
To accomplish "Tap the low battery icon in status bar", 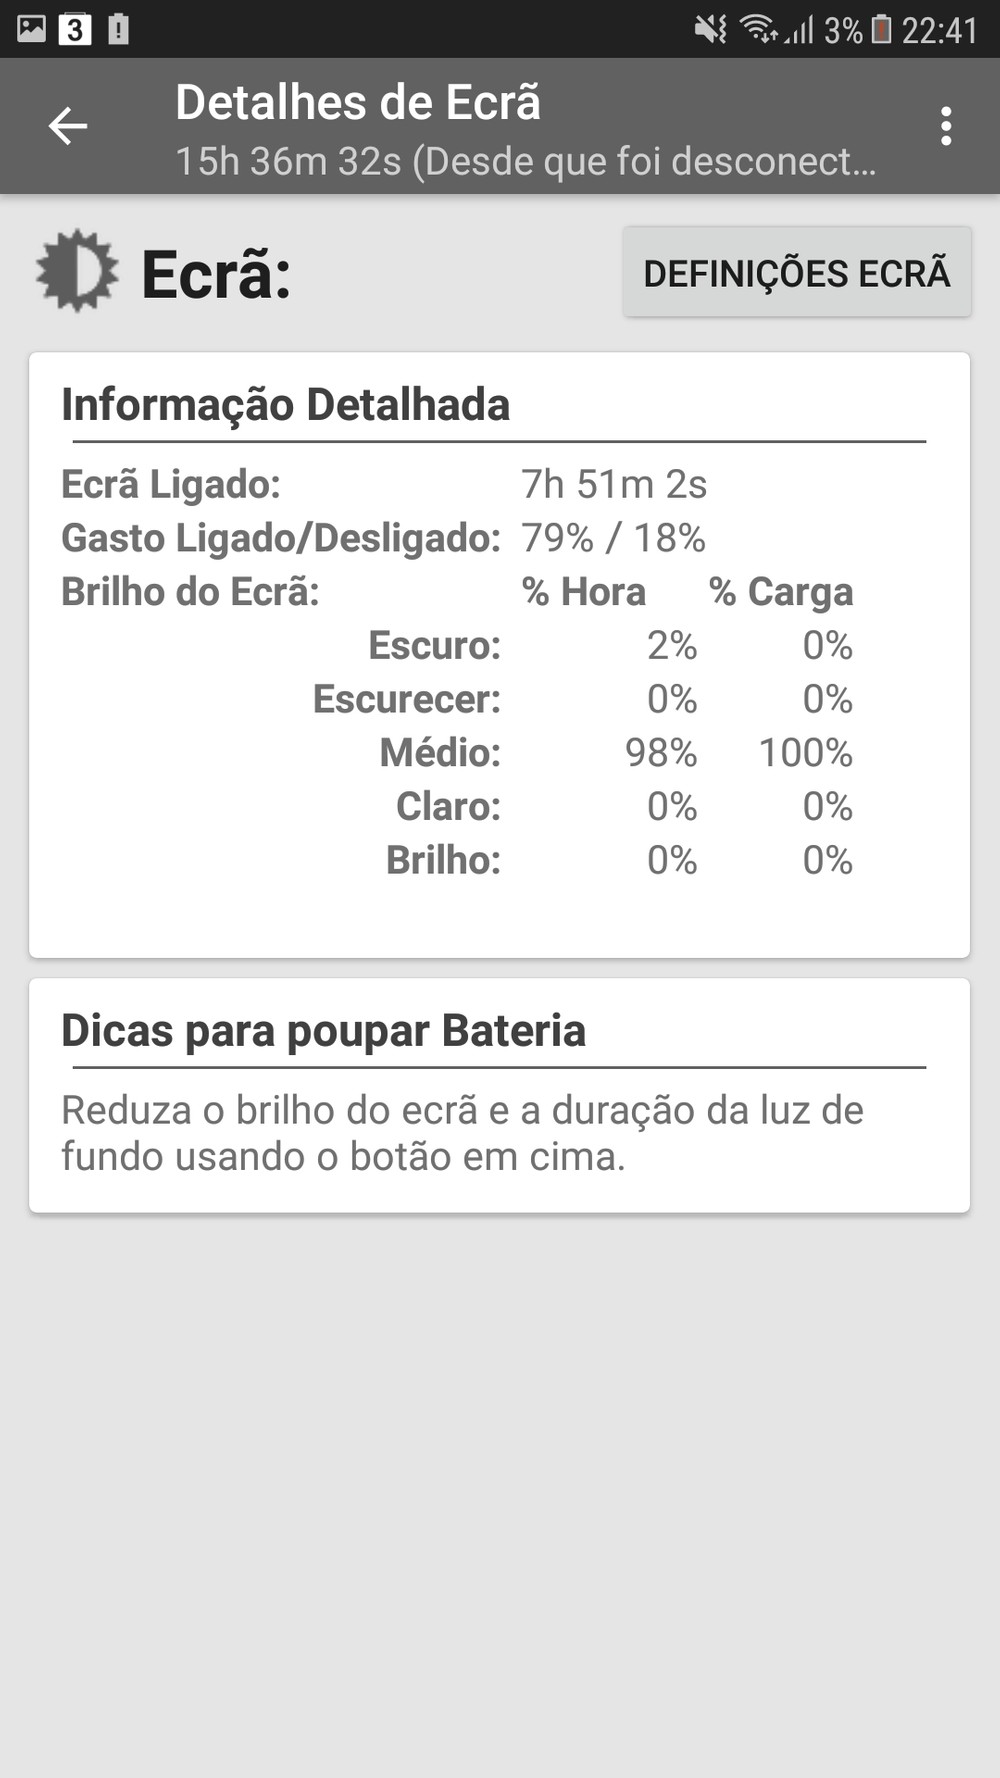I will click(881, 30).
